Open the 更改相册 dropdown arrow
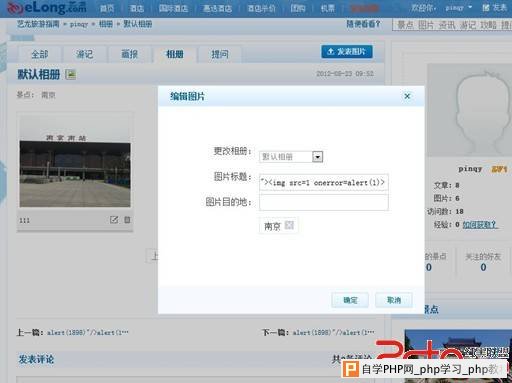Viewport: 512px width, 383px height. 317,157
